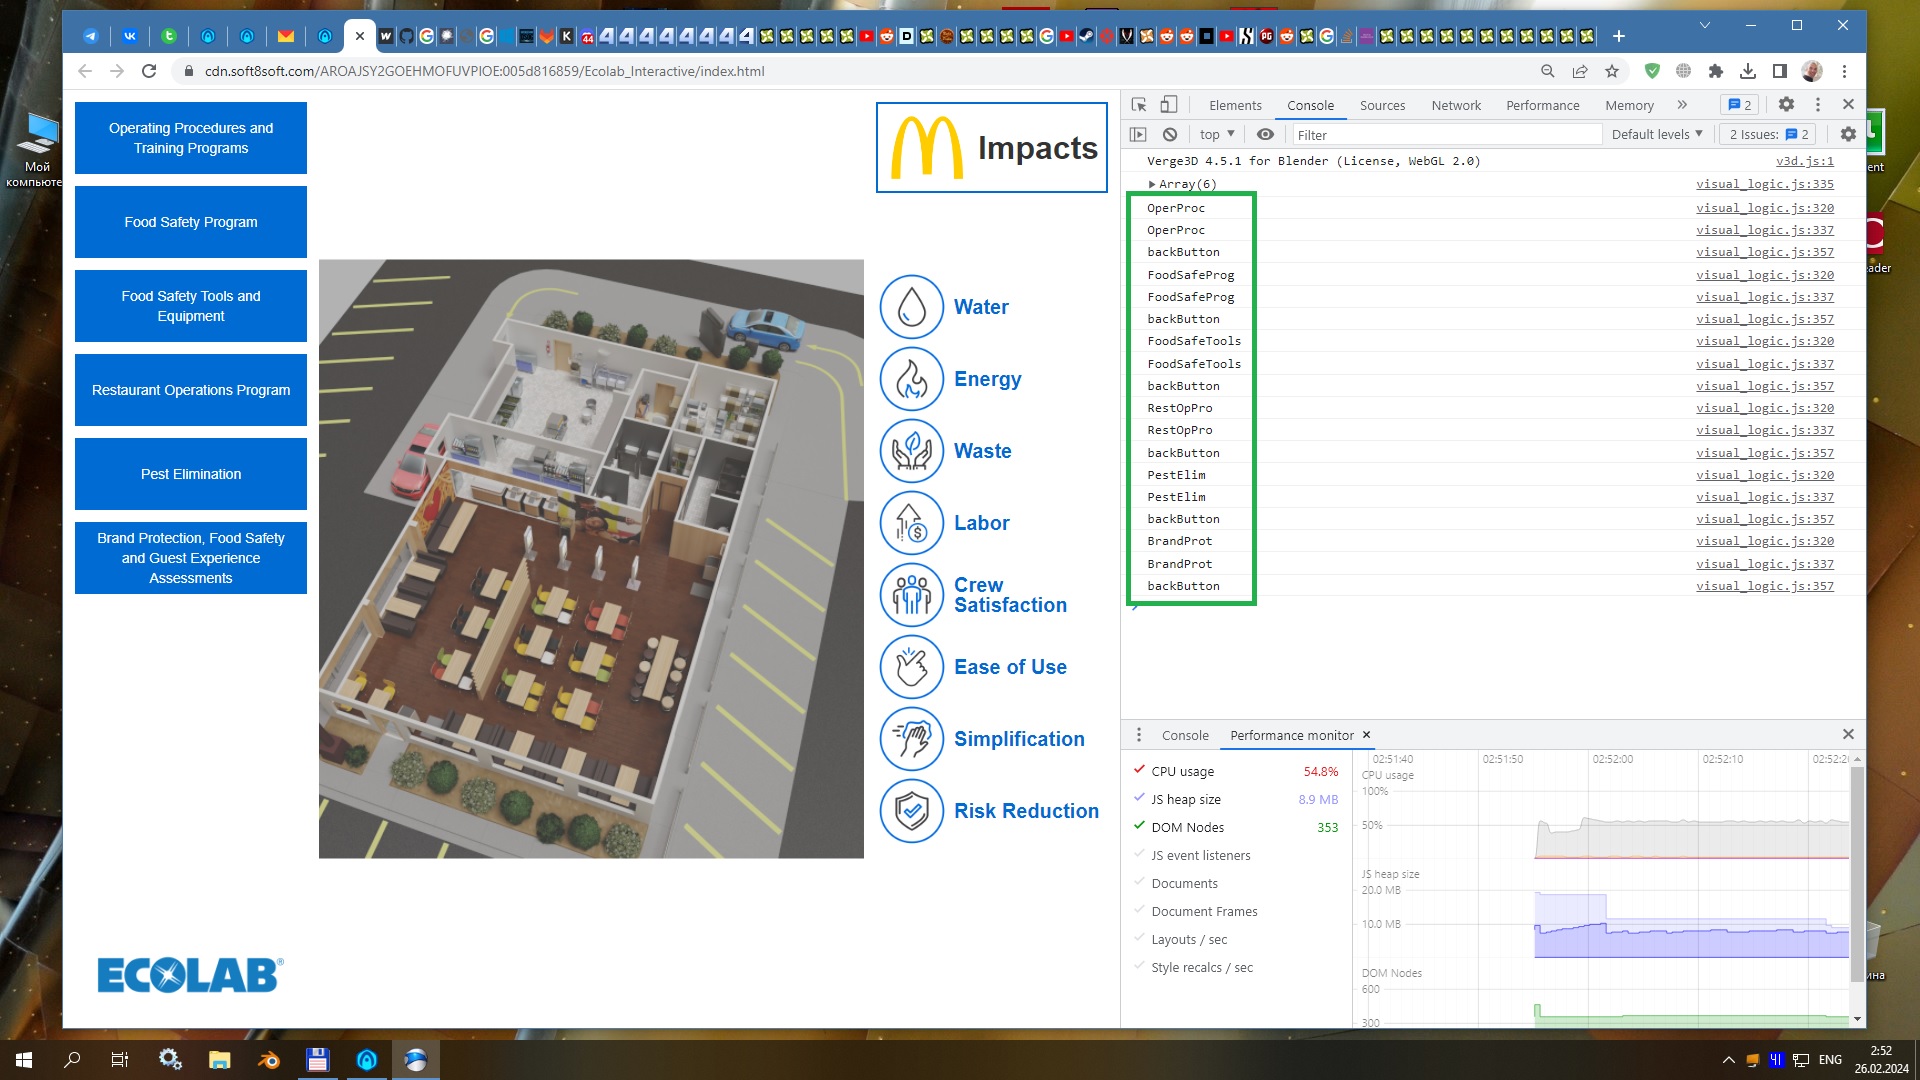This screenshot has width=1920, height=1080.
Task: Open File Explorer from the taskbar
Action: pyautogui.click(x=219, y=1060)
